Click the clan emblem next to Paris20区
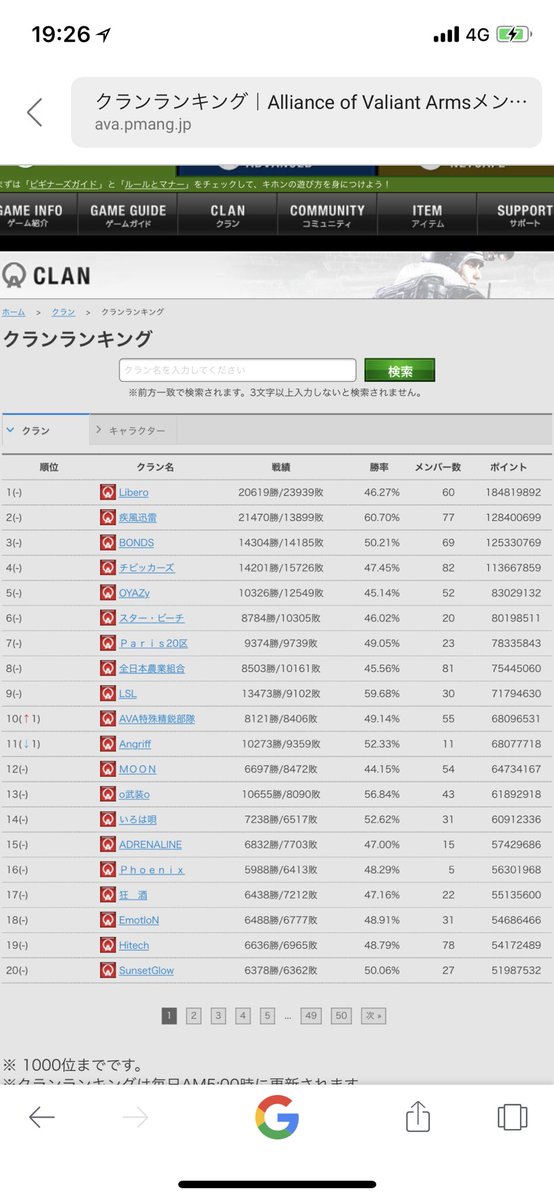 [x=108, y=643]
